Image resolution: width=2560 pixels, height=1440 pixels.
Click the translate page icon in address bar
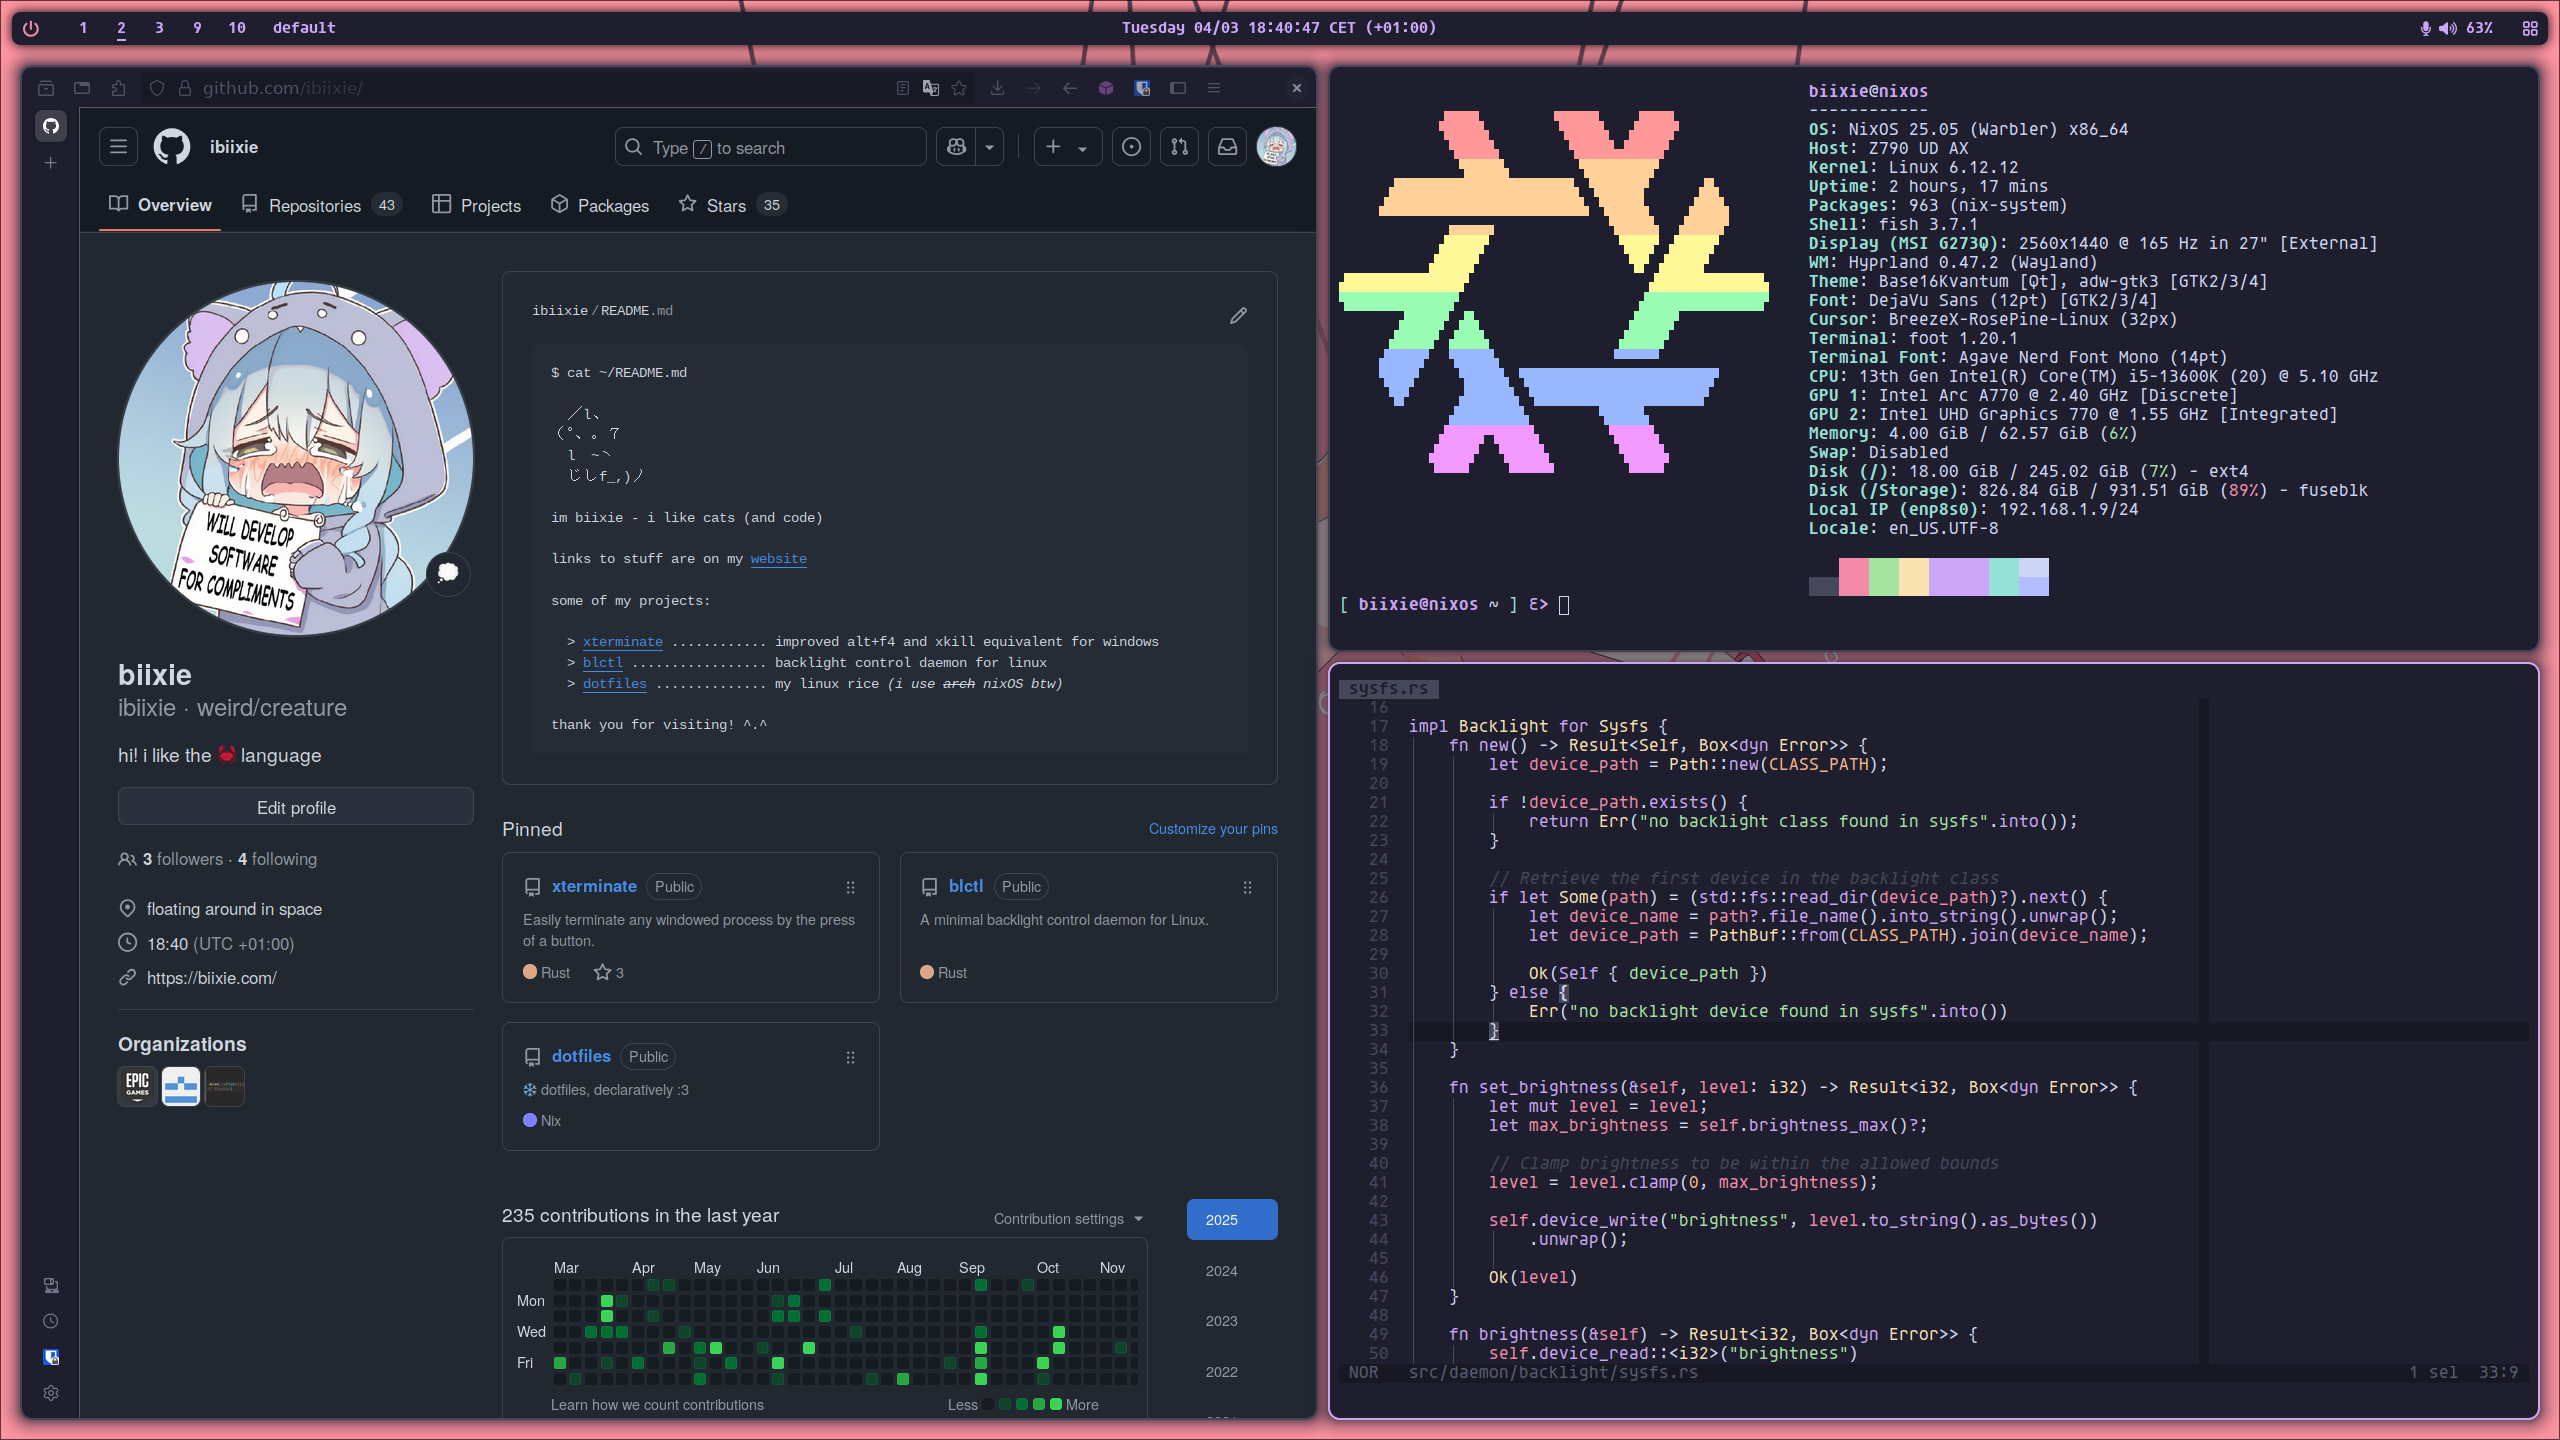(x=931, y=88)
